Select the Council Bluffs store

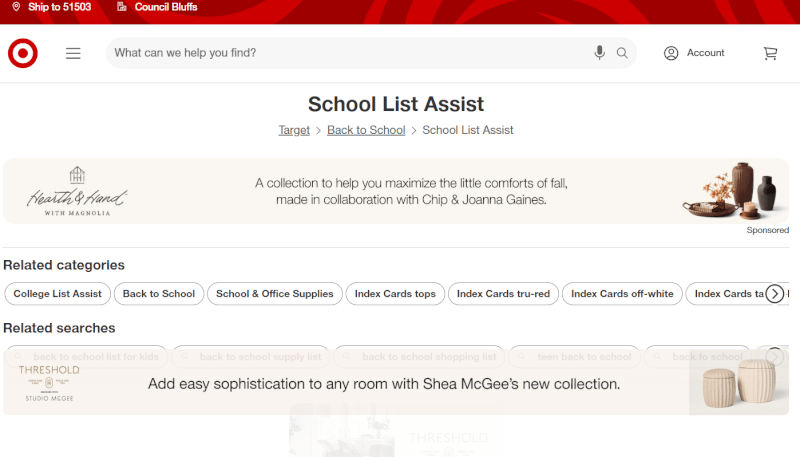tap(158, 7)
